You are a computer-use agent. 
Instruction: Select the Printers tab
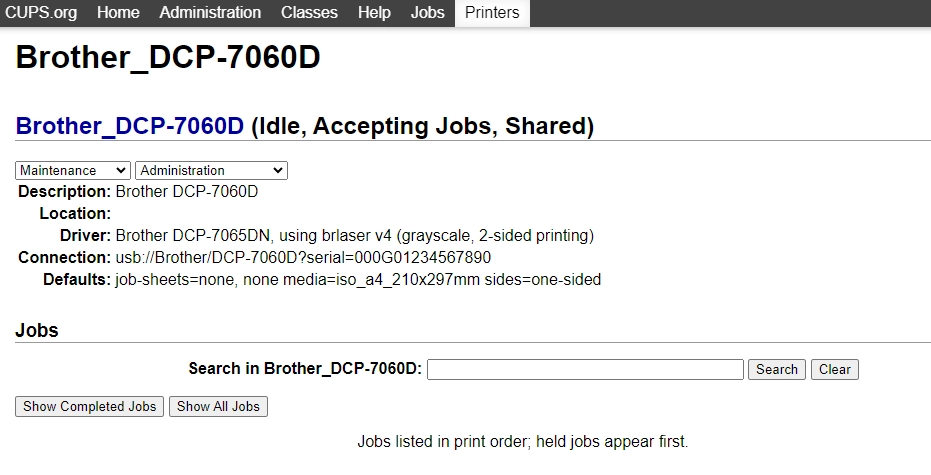pyautogui.click(x=492, y=13)
